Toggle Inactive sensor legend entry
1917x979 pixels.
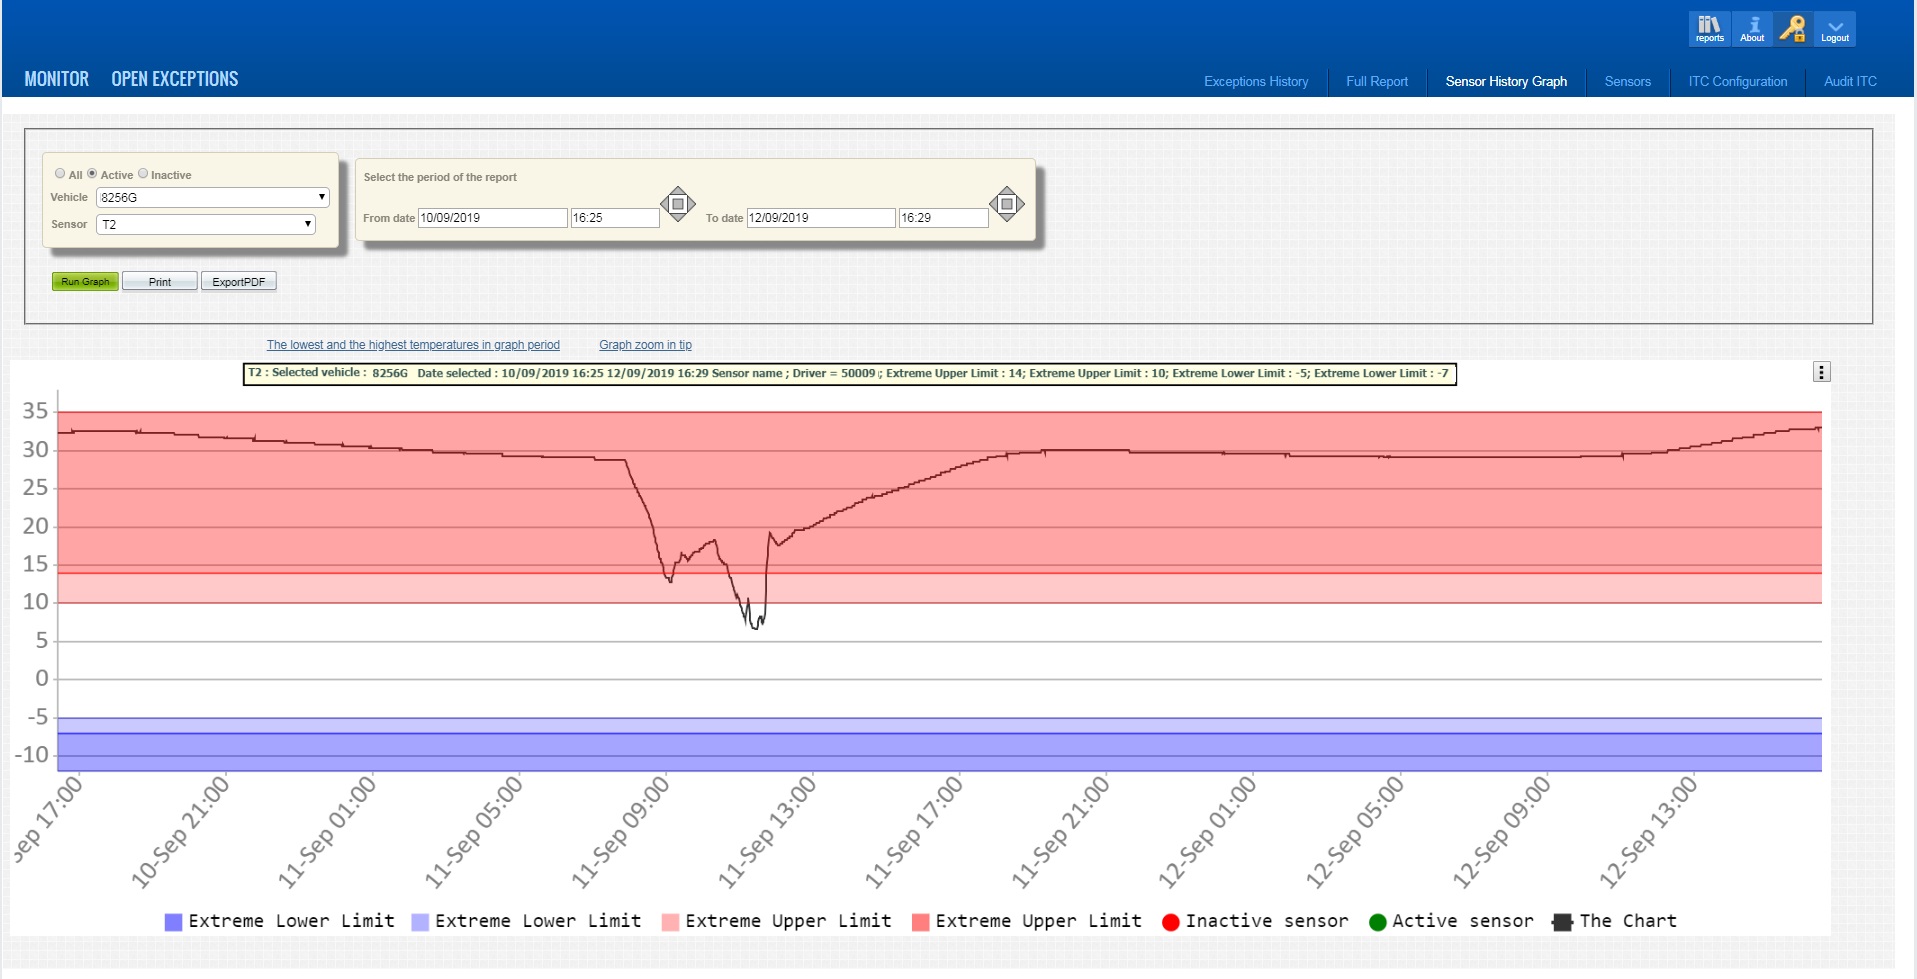[1255, 921]
